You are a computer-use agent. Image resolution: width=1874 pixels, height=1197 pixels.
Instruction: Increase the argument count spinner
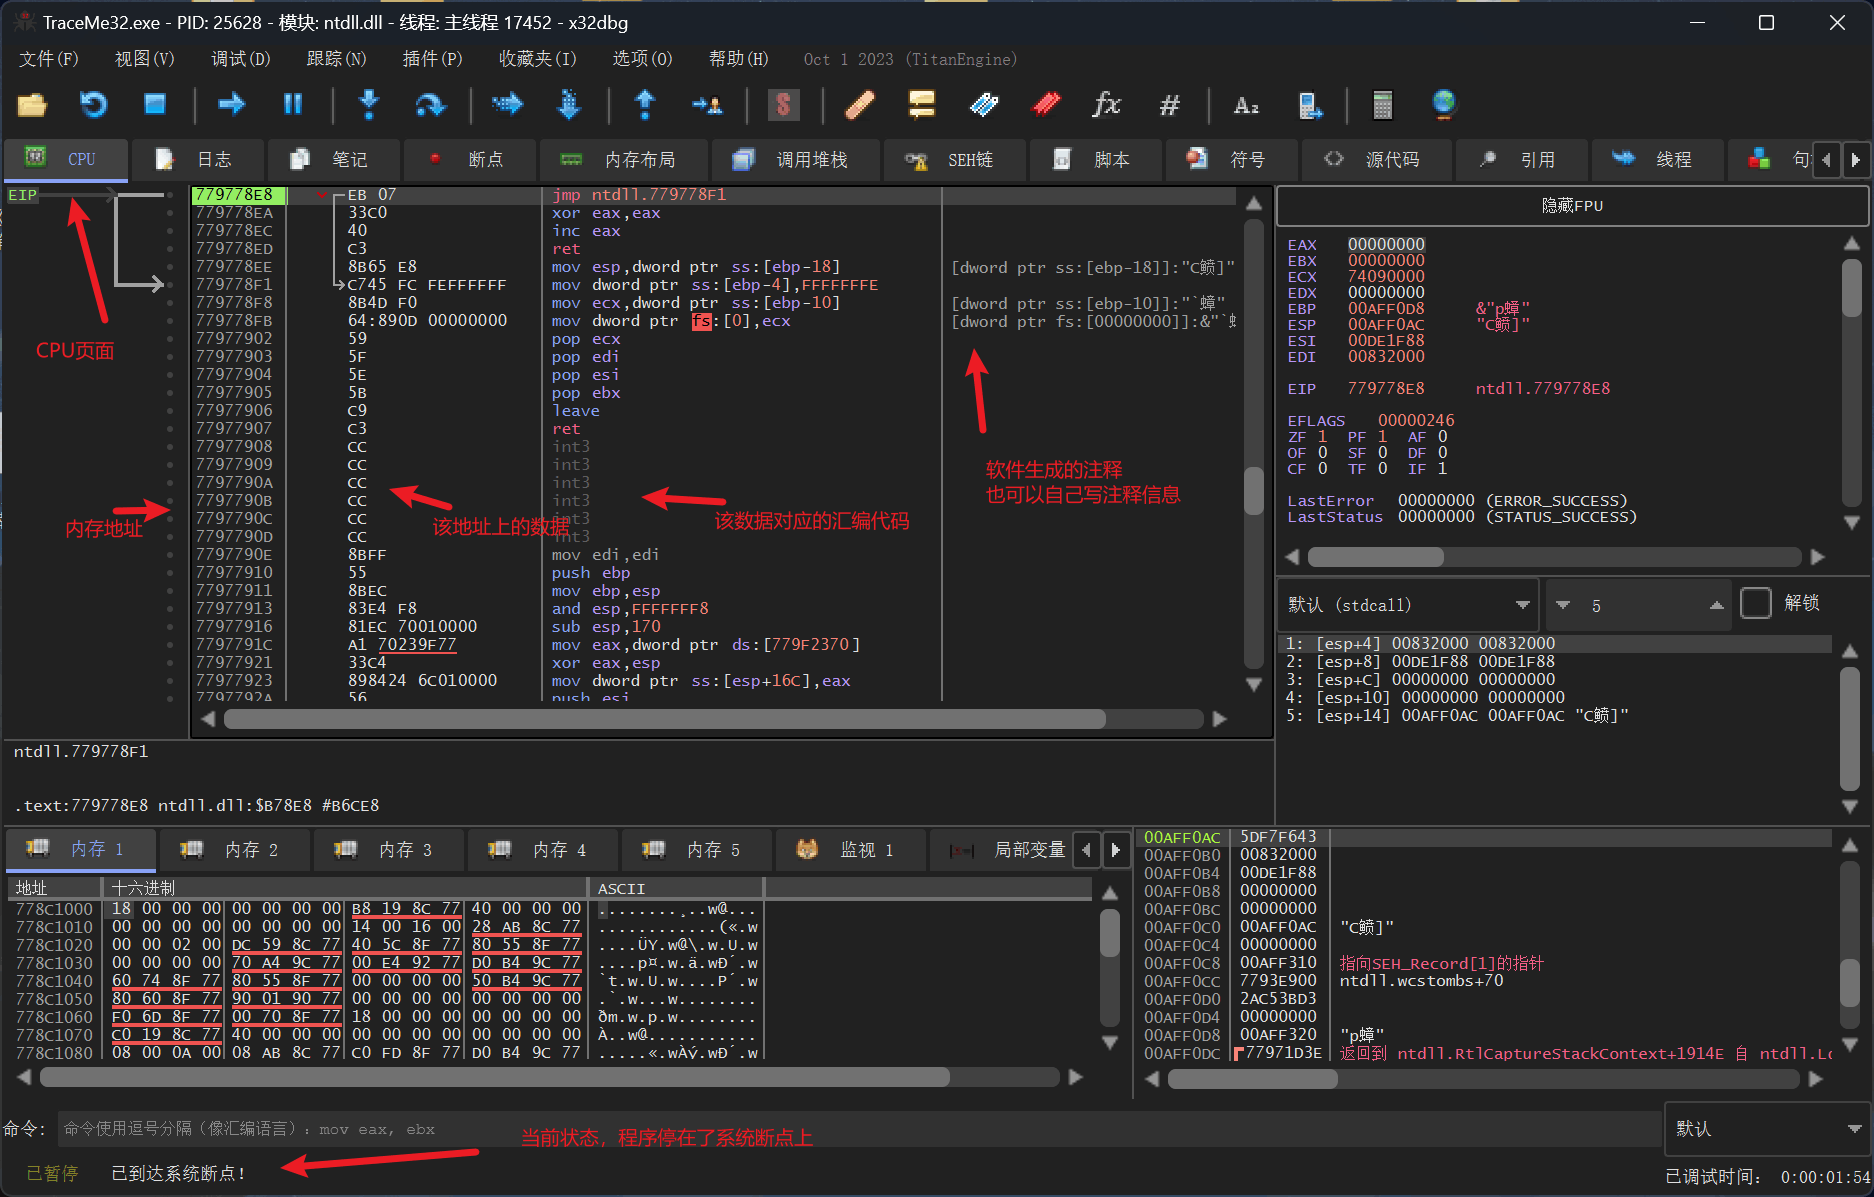[x=1716, y=604]
